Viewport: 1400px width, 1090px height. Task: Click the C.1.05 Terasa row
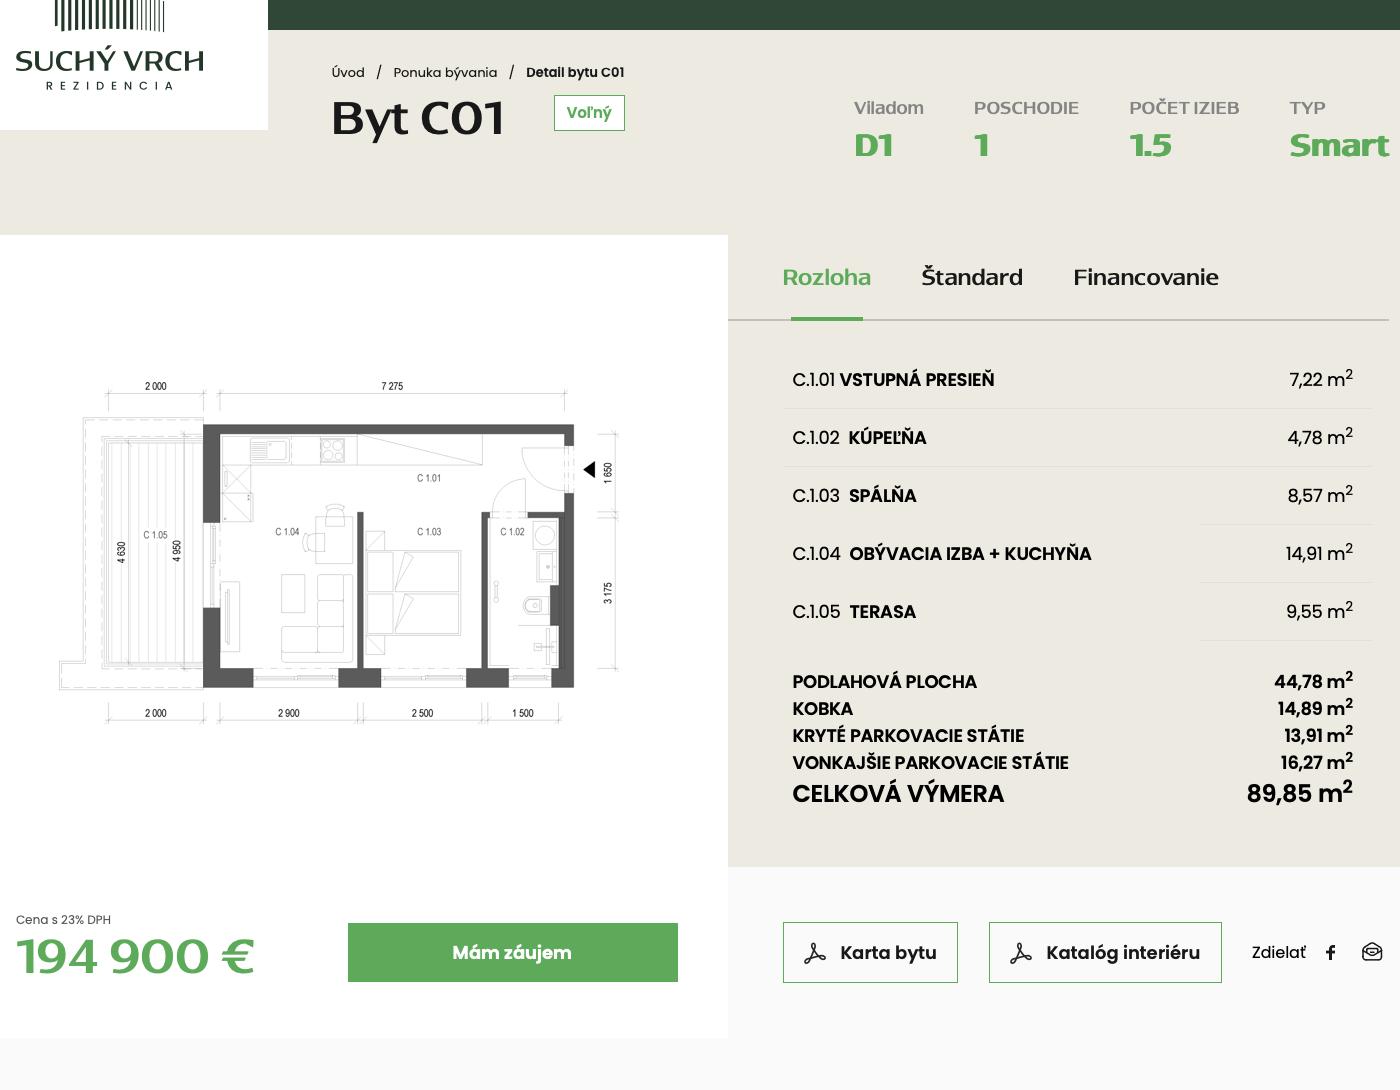[1071, 612]
